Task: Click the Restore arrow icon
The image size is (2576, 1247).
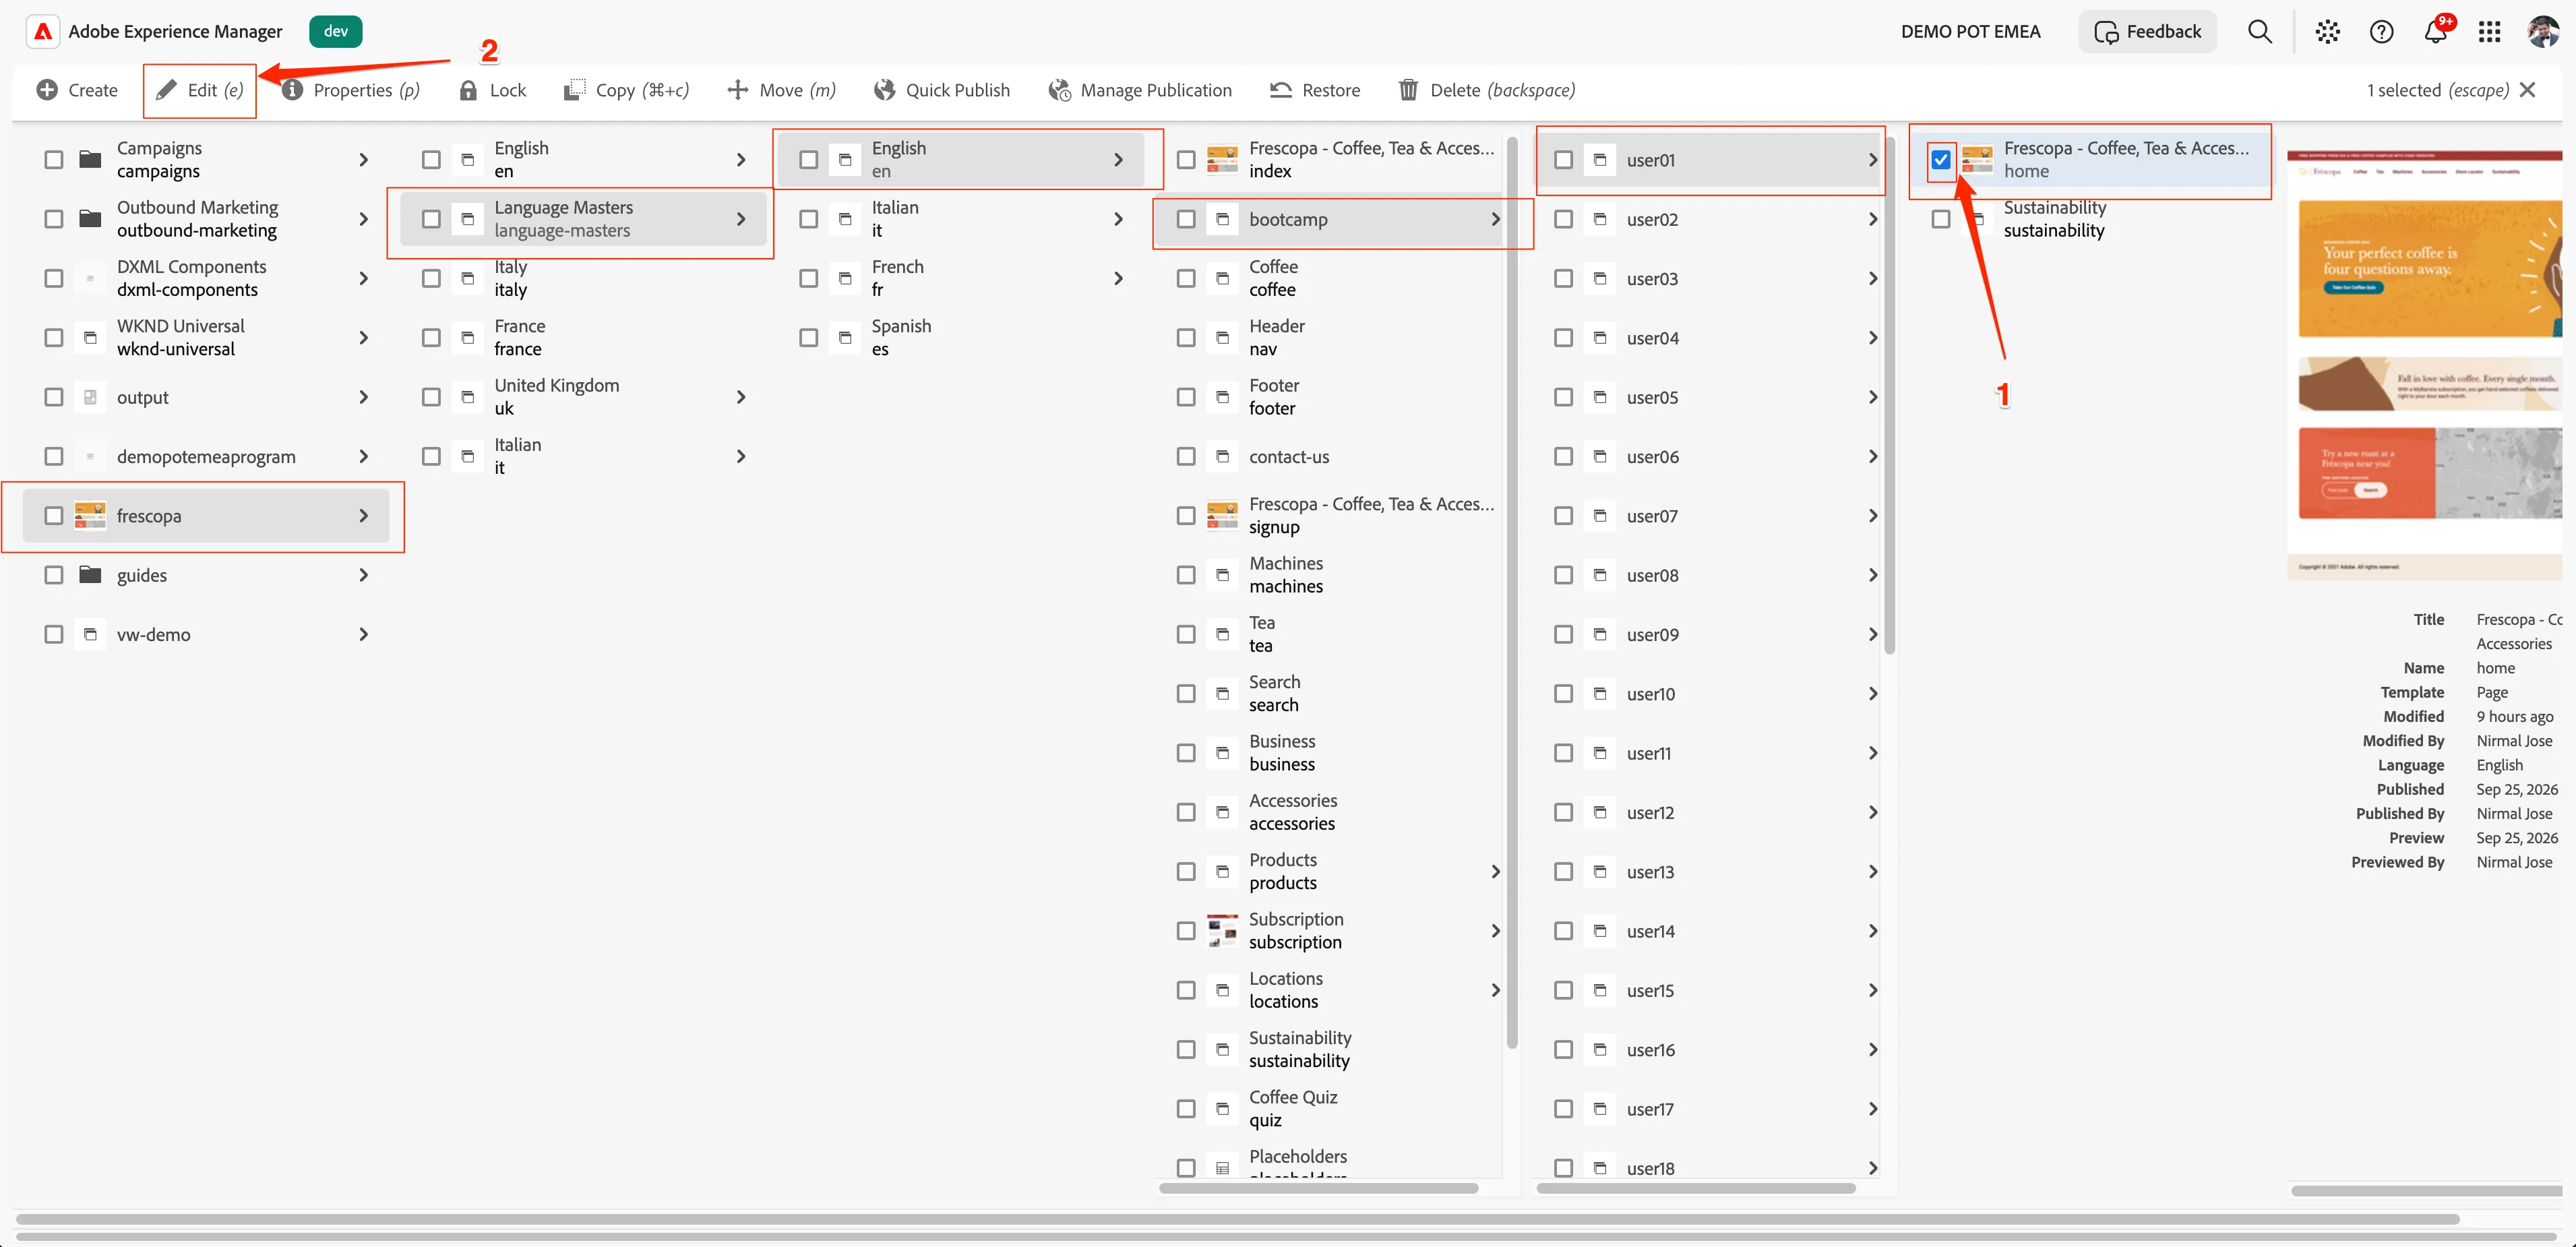Action: pos(1281,90)
